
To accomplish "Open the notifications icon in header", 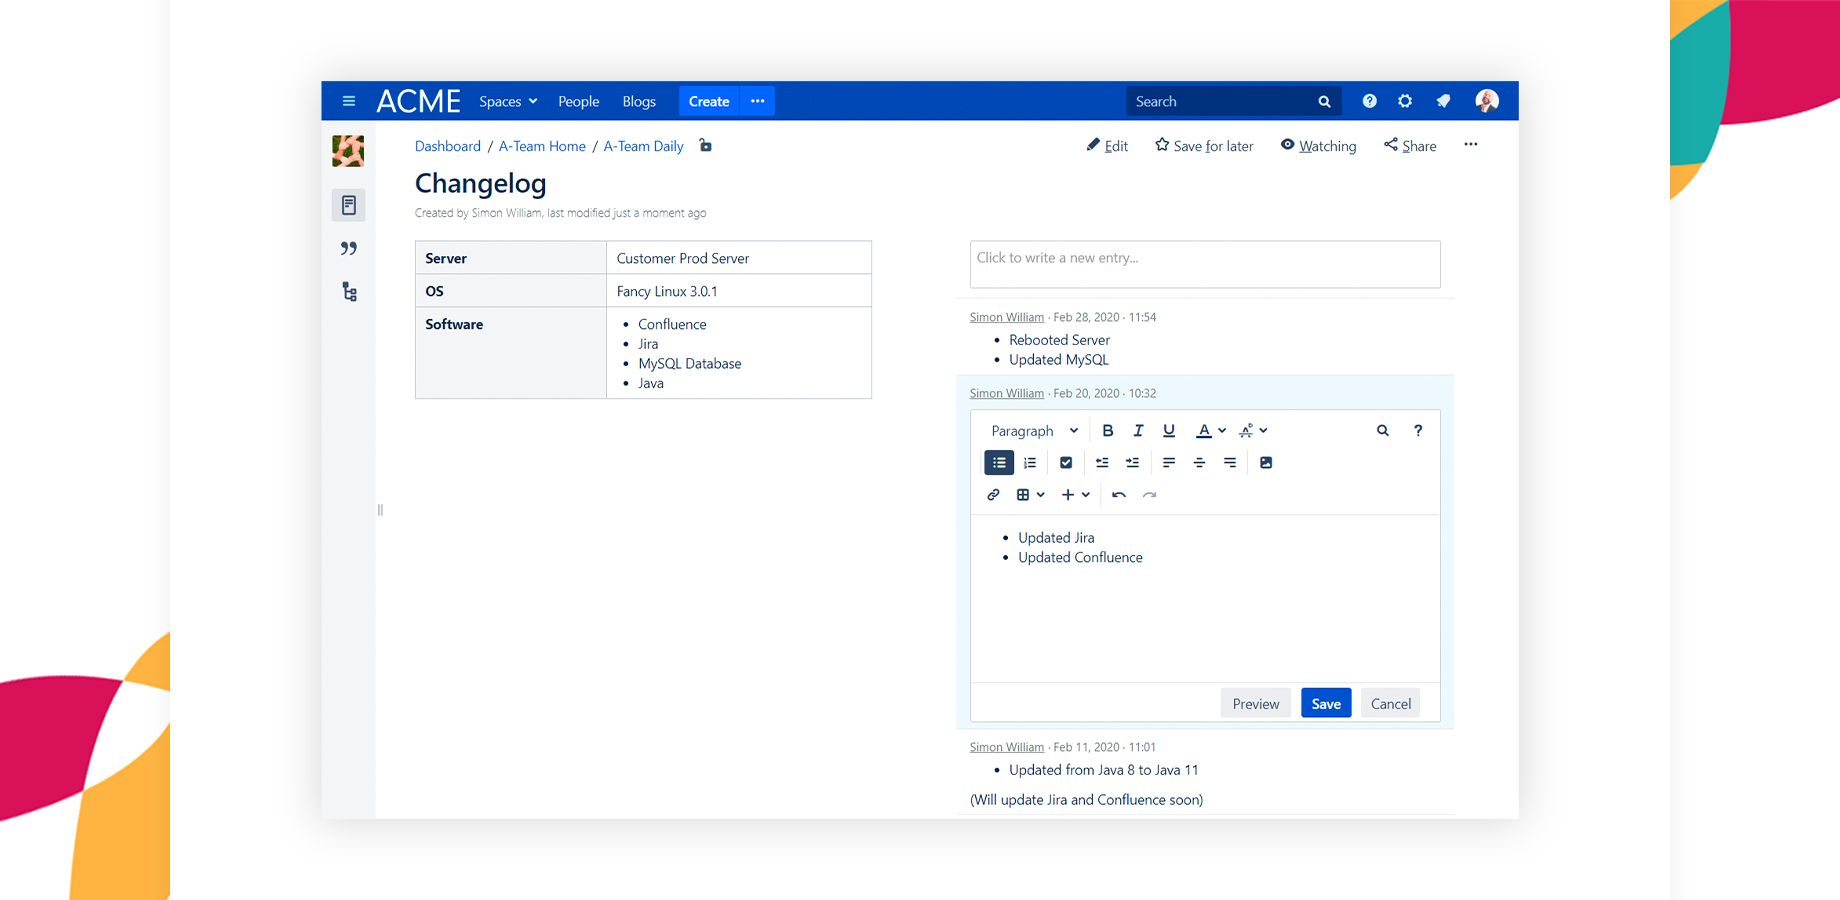I will 1443,101.
